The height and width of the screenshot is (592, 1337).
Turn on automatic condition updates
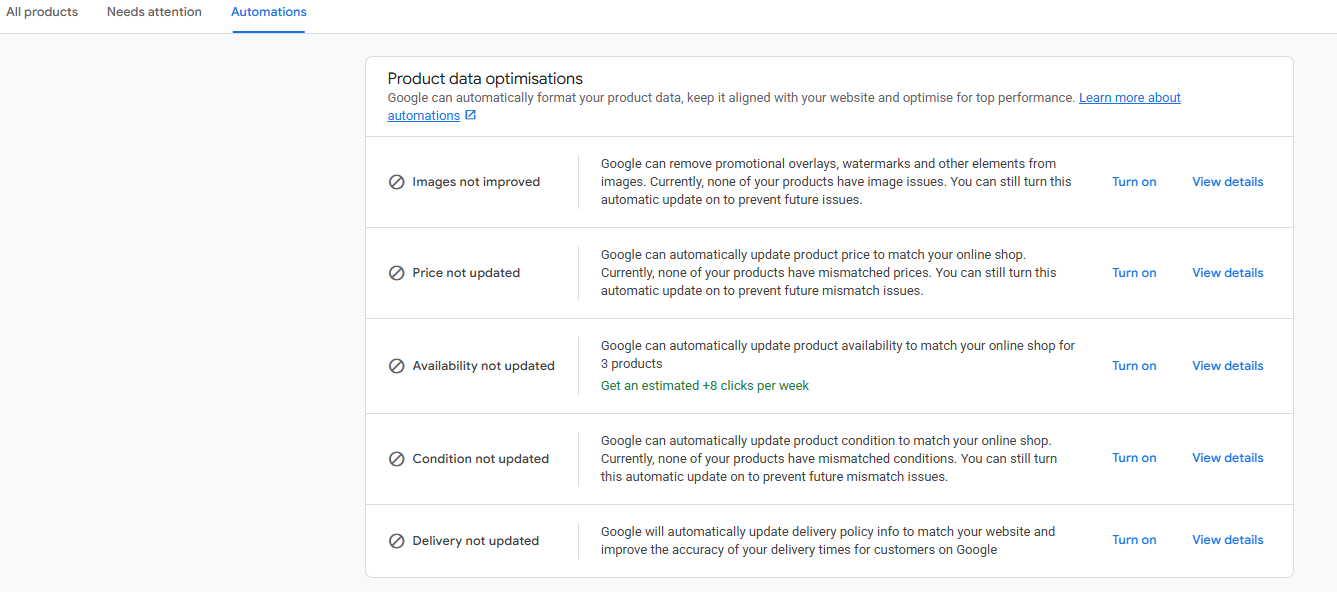coord(1134,458)
